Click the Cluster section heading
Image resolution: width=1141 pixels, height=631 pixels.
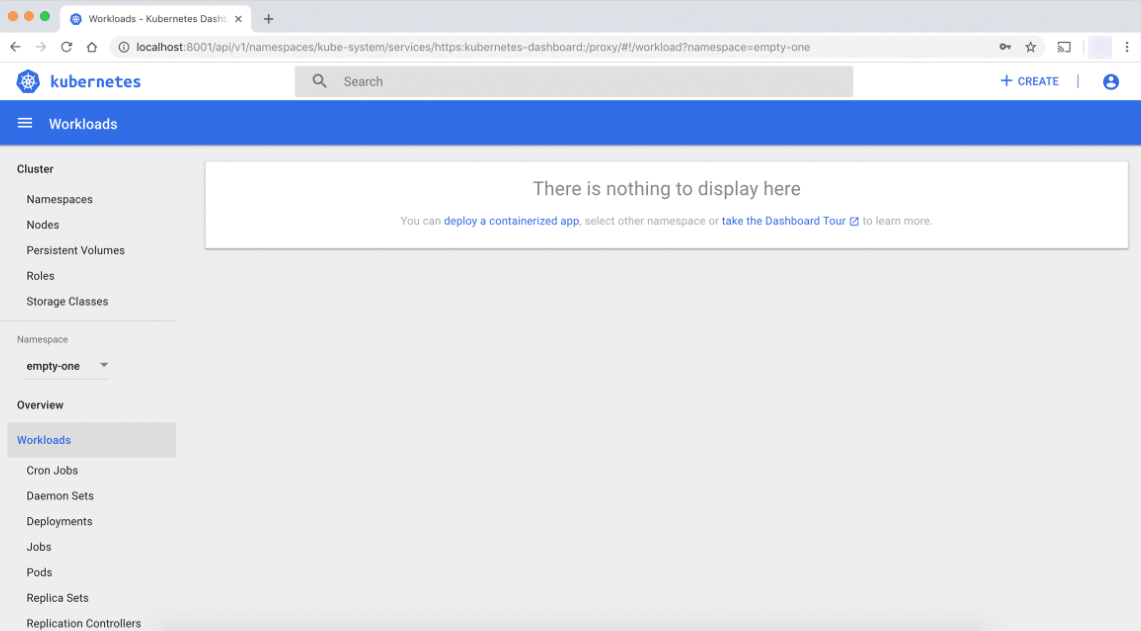click(35, 169)
